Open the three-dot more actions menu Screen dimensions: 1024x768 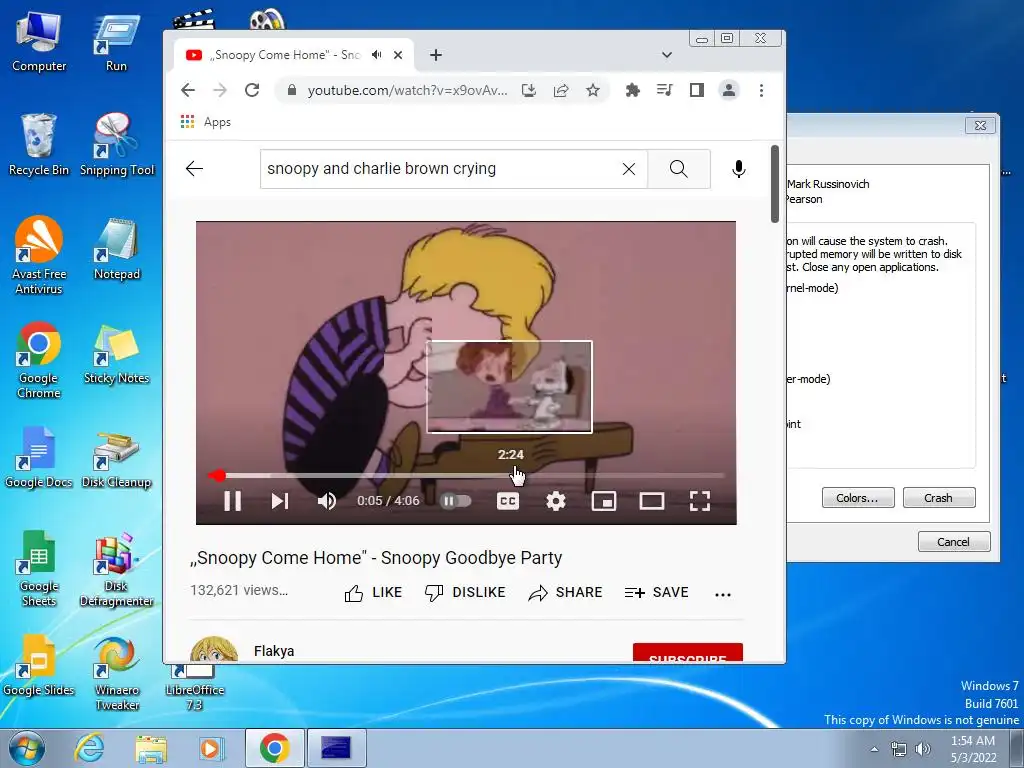click(x=723, y=594)
